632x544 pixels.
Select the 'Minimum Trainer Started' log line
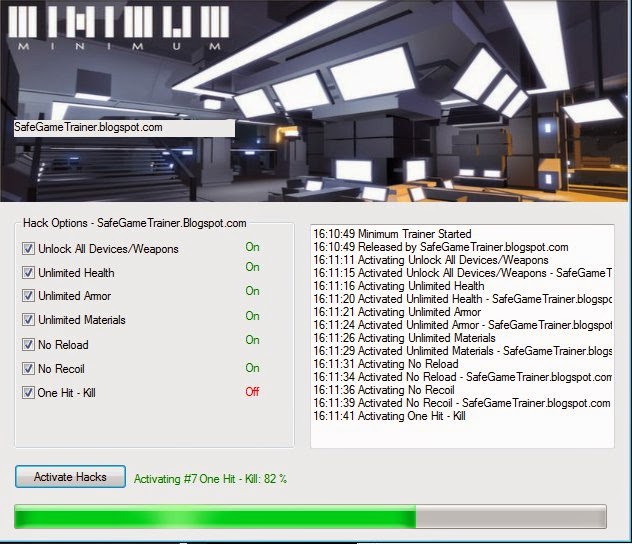392,234
